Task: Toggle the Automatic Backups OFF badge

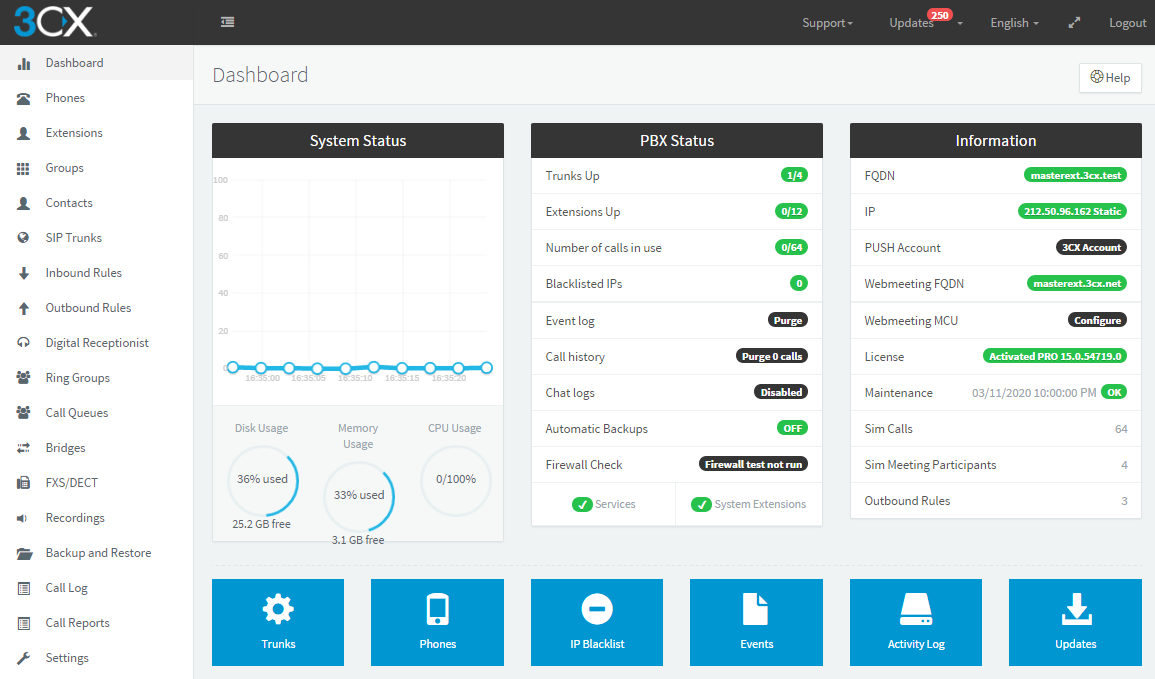Action: tap(791, 428)
